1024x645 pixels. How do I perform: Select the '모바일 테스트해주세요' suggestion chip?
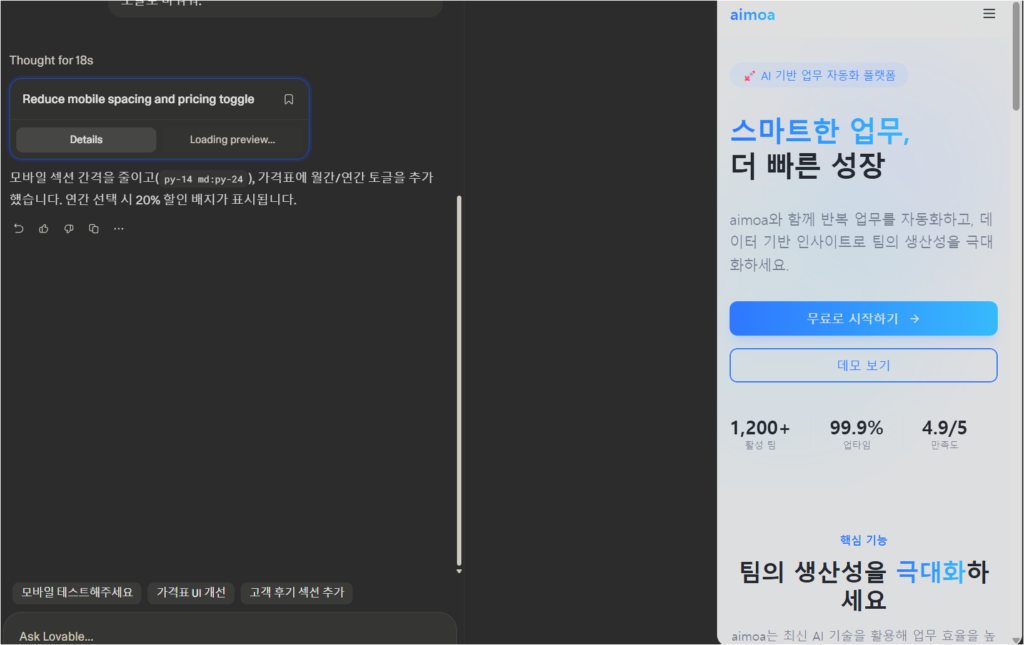point(75,593)
